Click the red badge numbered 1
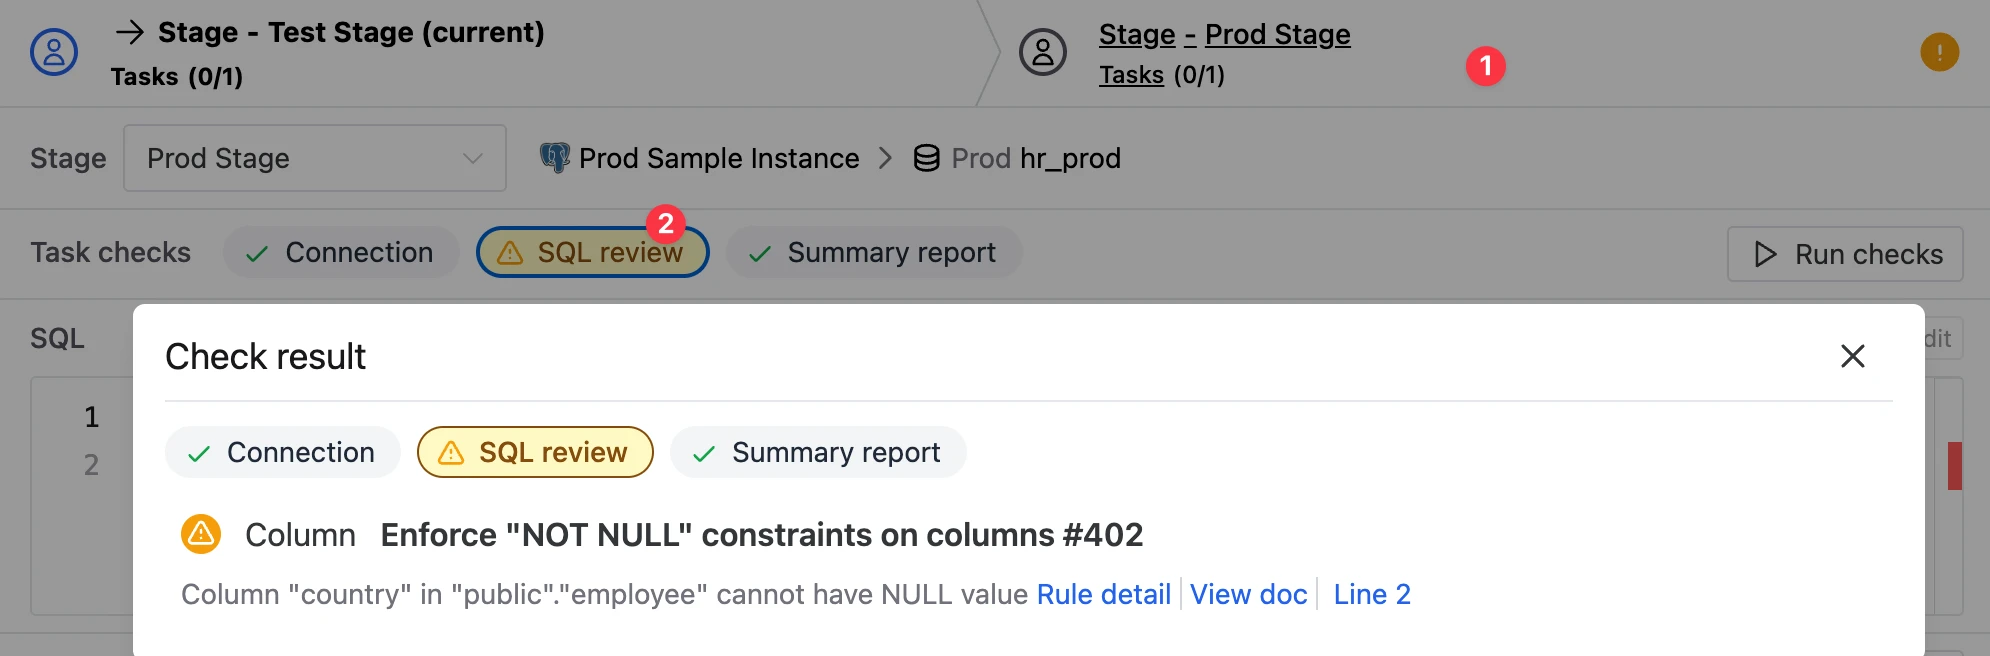The width and height of the screenshot is (1990, 656). tap(1486, 66)
